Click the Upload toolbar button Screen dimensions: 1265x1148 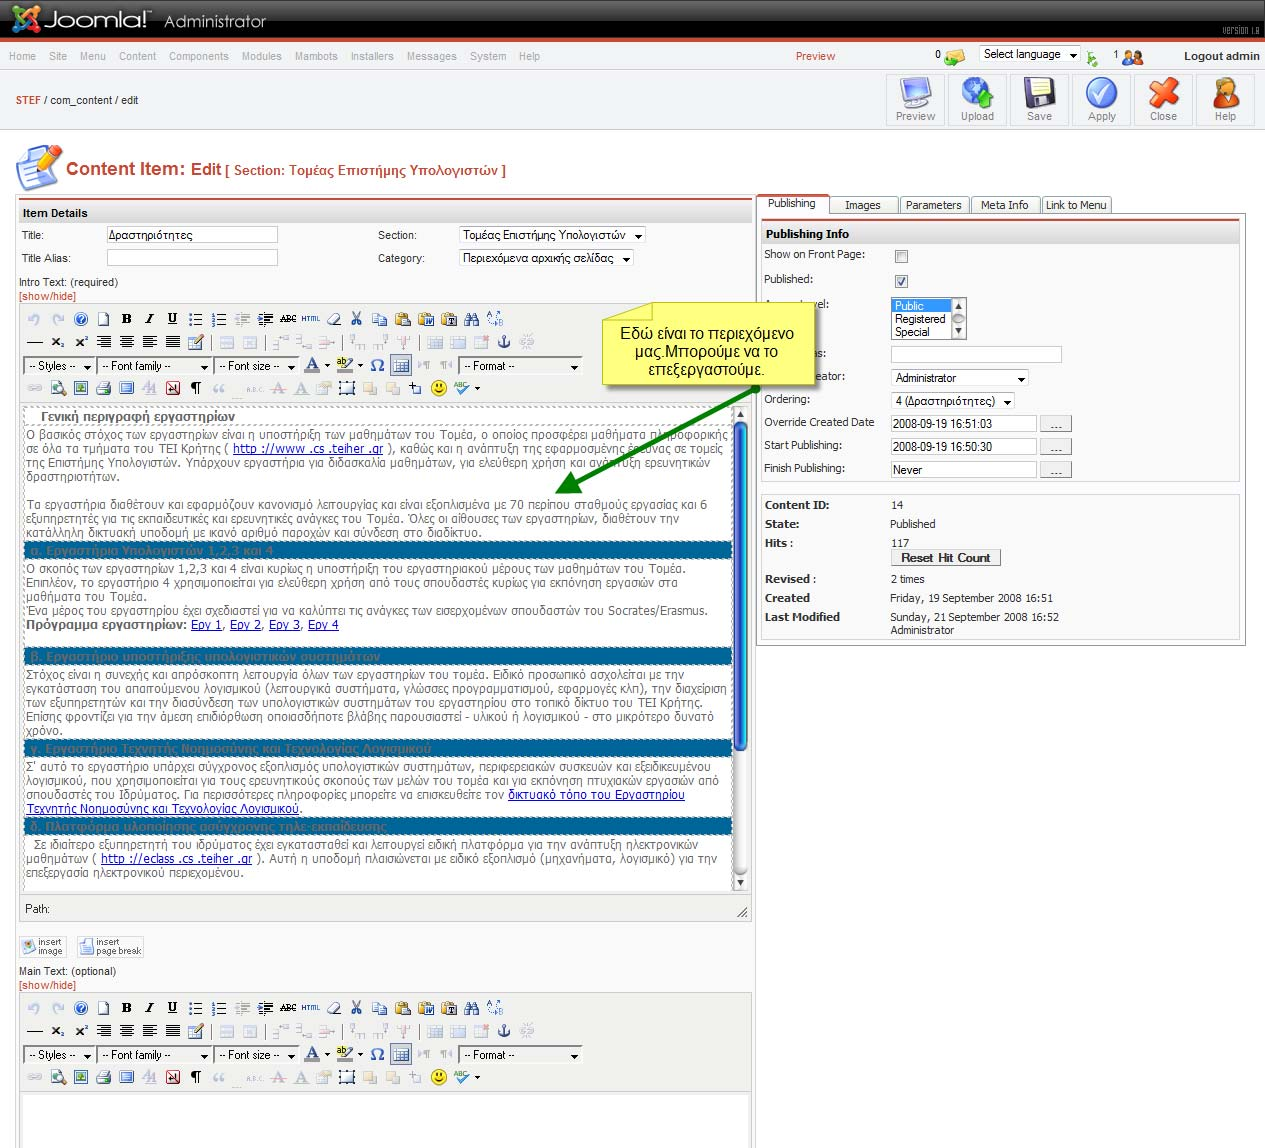click(x=977, y=99)
